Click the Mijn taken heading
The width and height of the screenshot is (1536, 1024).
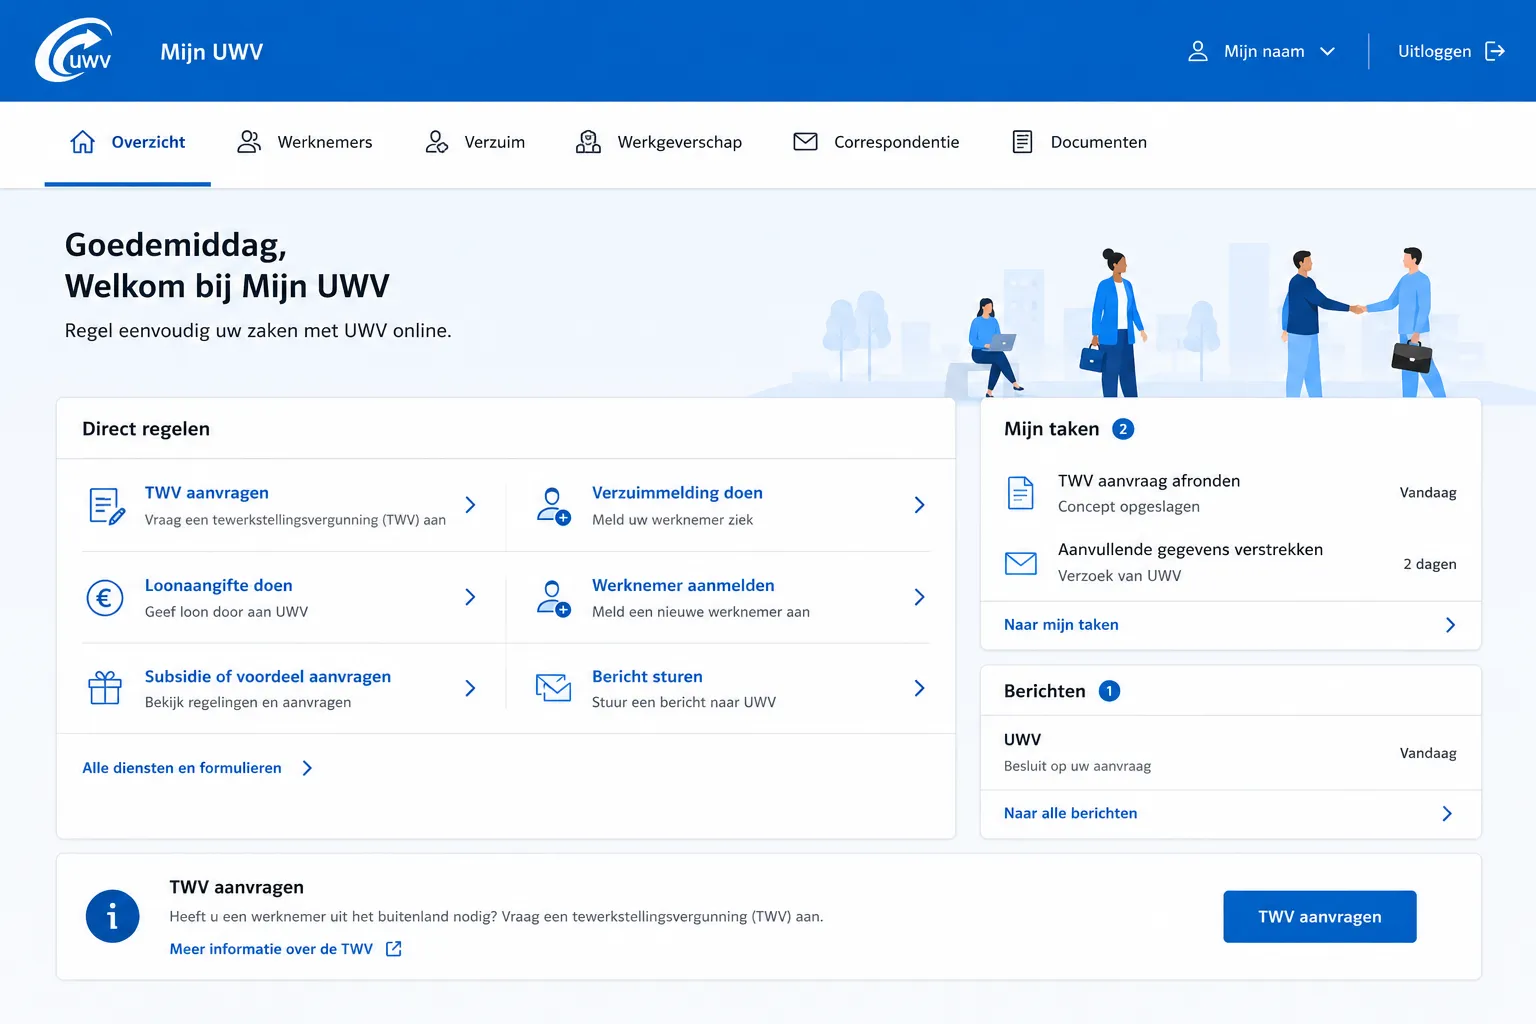point(1051,429)
